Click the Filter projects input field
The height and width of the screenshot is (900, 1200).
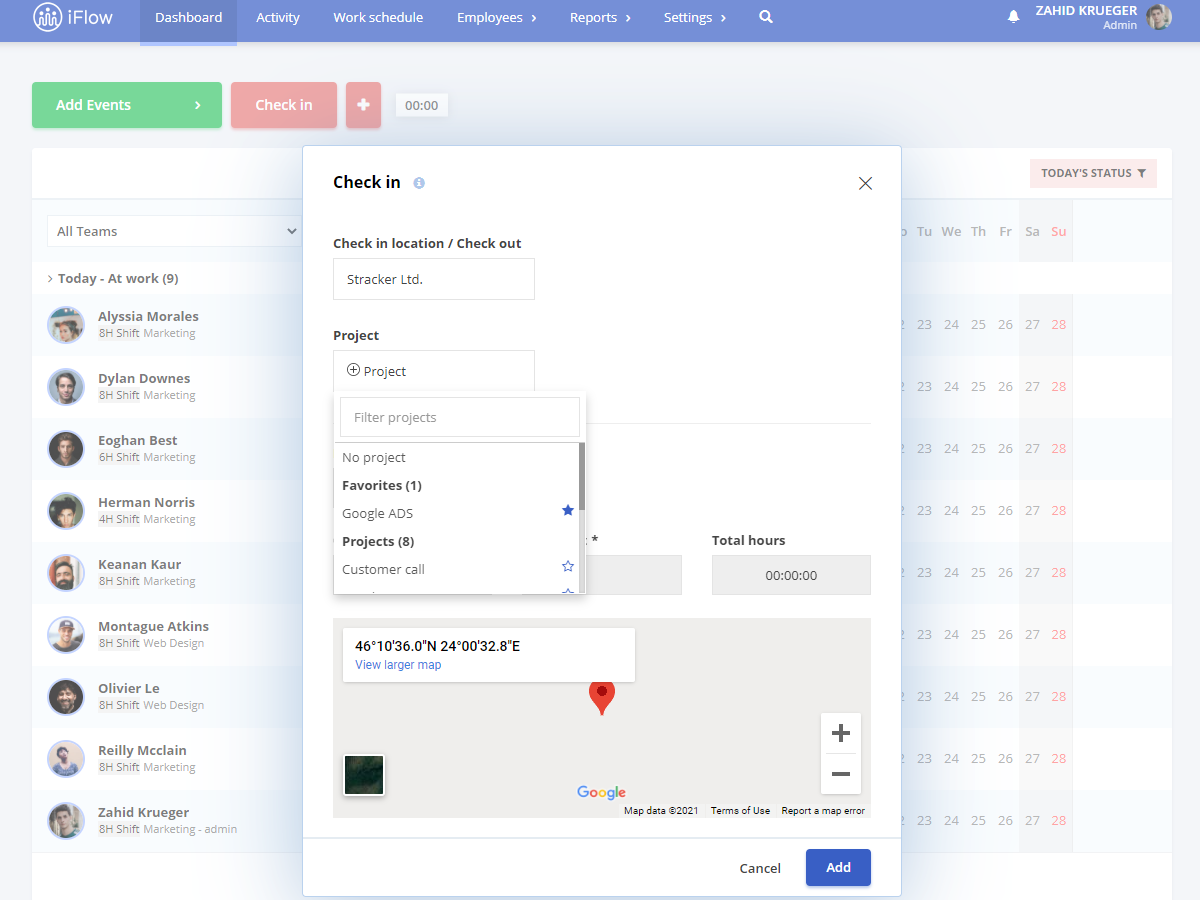click(x=460, y=417)
